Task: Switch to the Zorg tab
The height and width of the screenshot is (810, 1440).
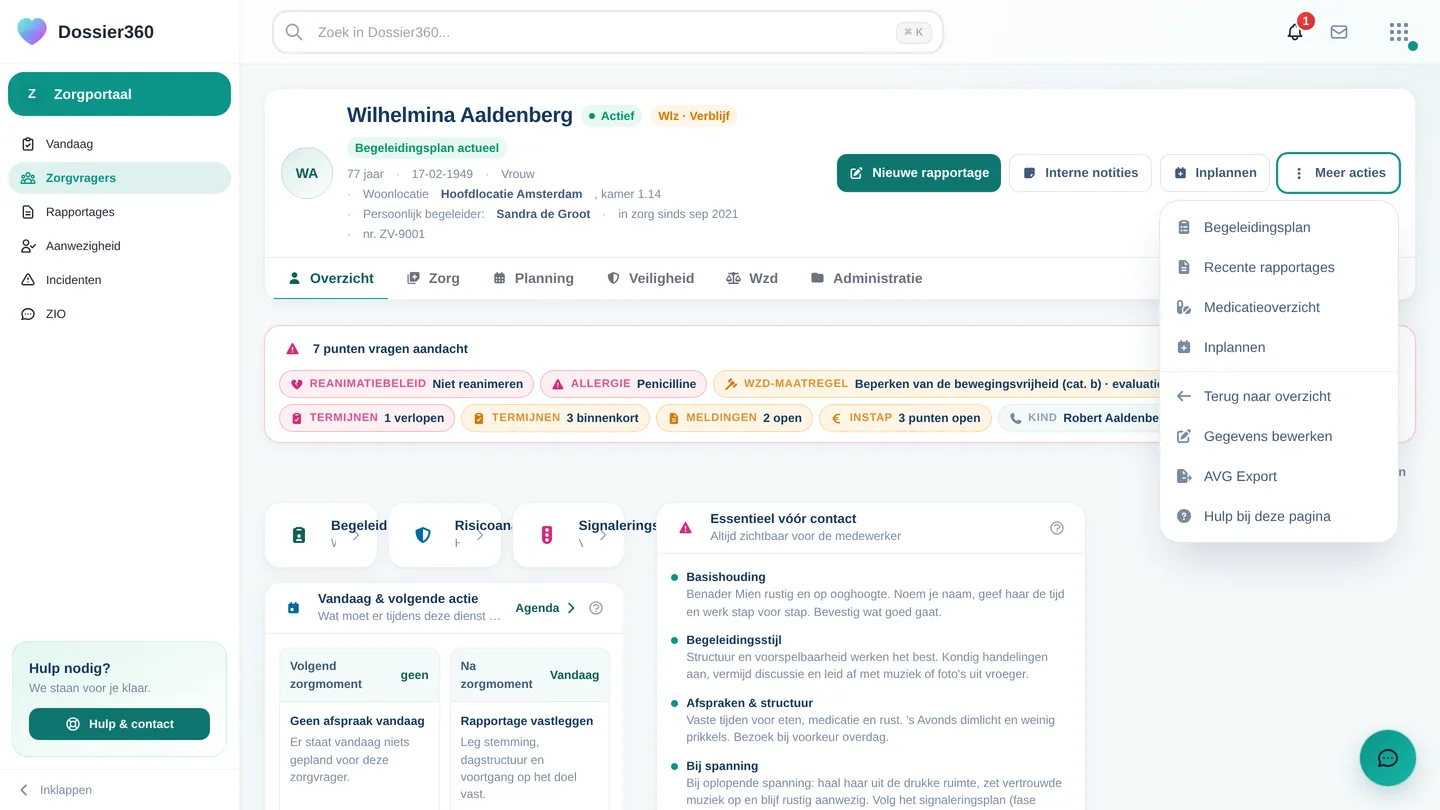Action: [x=433, y=278]
